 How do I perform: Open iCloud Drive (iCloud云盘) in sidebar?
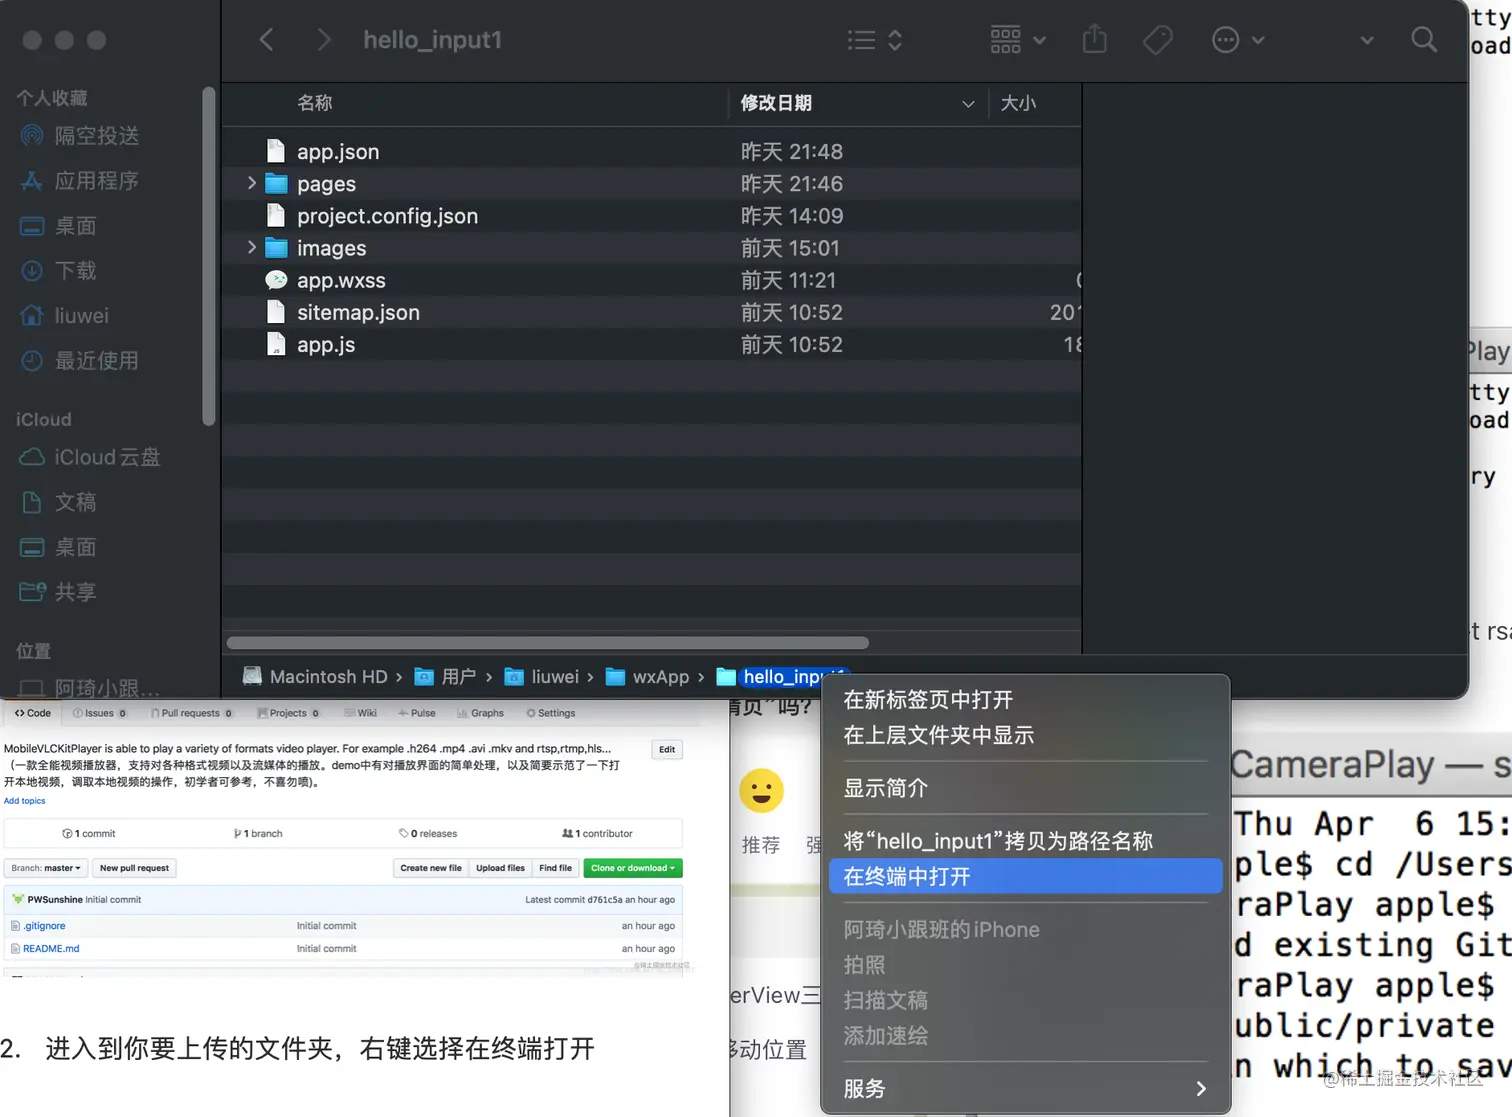(90, 457)
